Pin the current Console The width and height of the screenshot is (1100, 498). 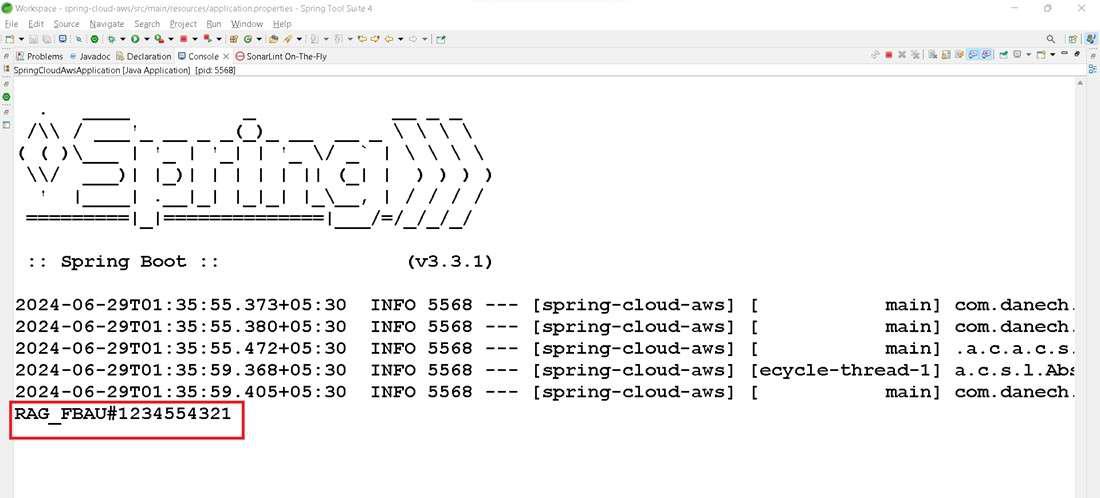coord(1004,54)
